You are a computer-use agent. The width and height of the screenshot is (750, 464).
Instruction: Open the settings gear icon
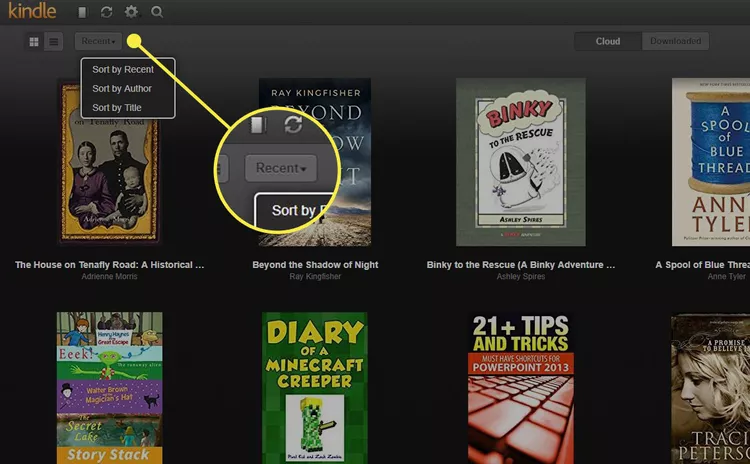click(x=131, y=12)
